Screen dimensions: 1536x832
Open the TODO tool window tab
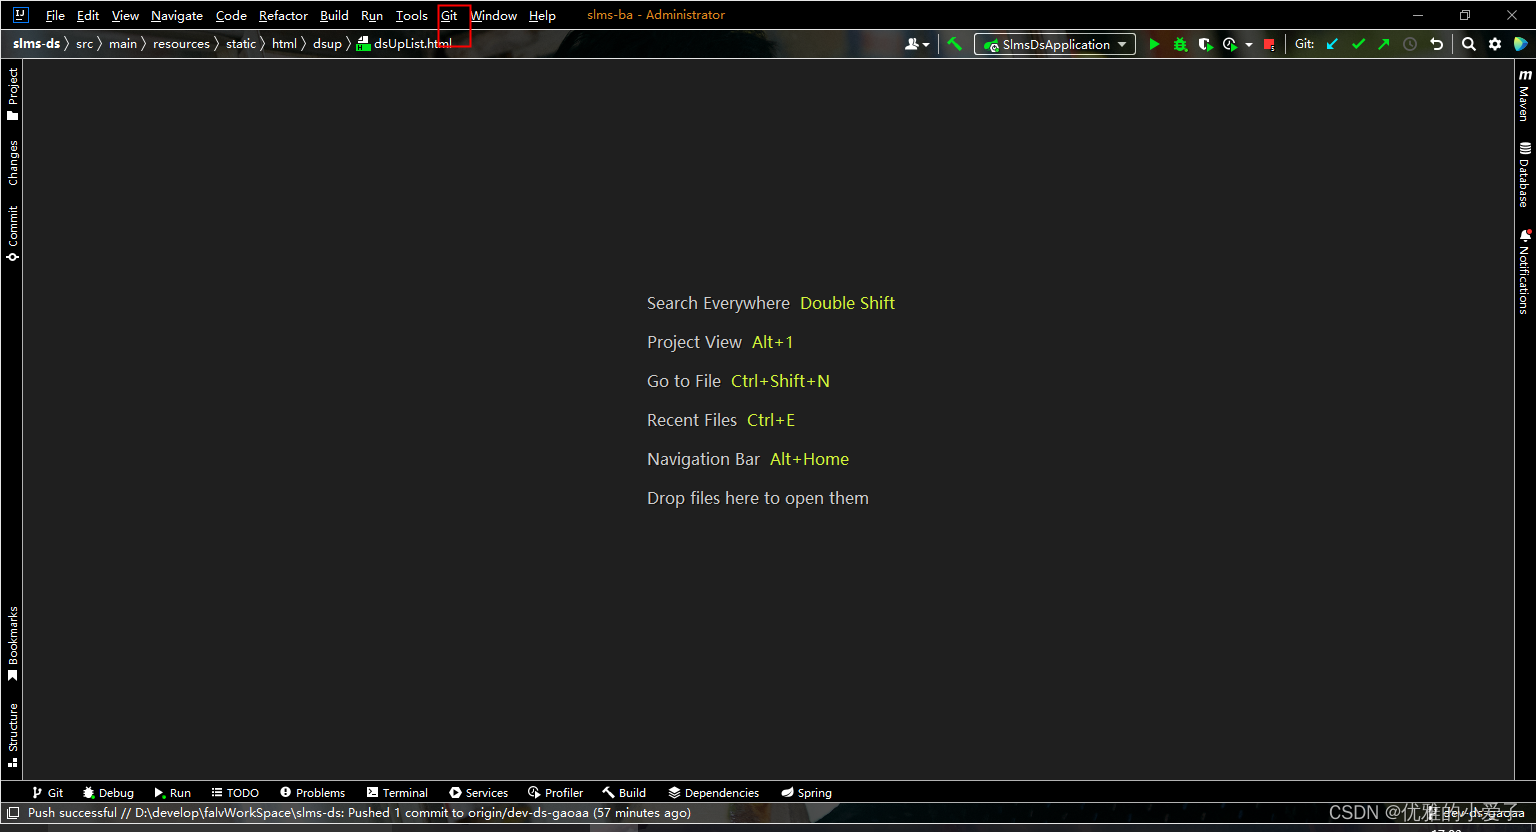pyautogui.click(x=235, y=793)
